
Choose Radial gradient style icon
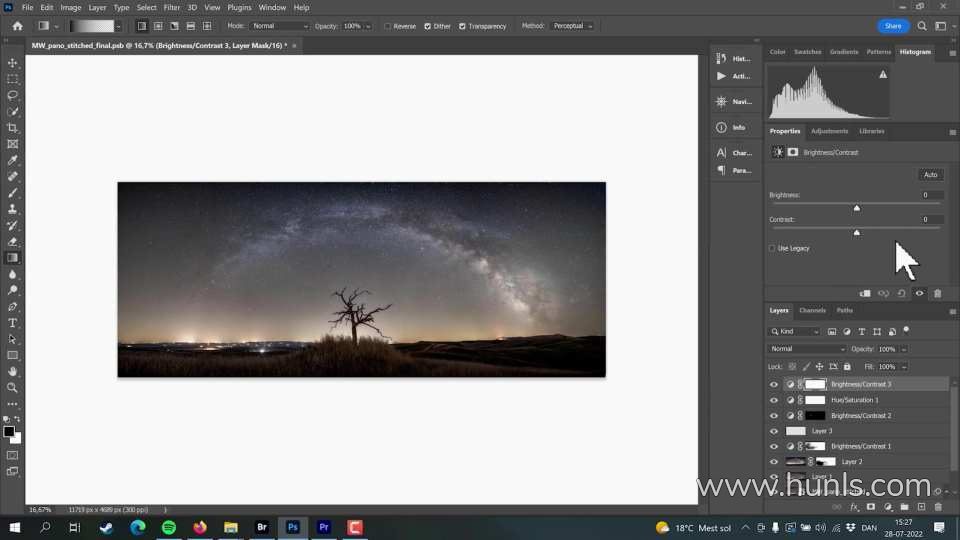[158, 26]
